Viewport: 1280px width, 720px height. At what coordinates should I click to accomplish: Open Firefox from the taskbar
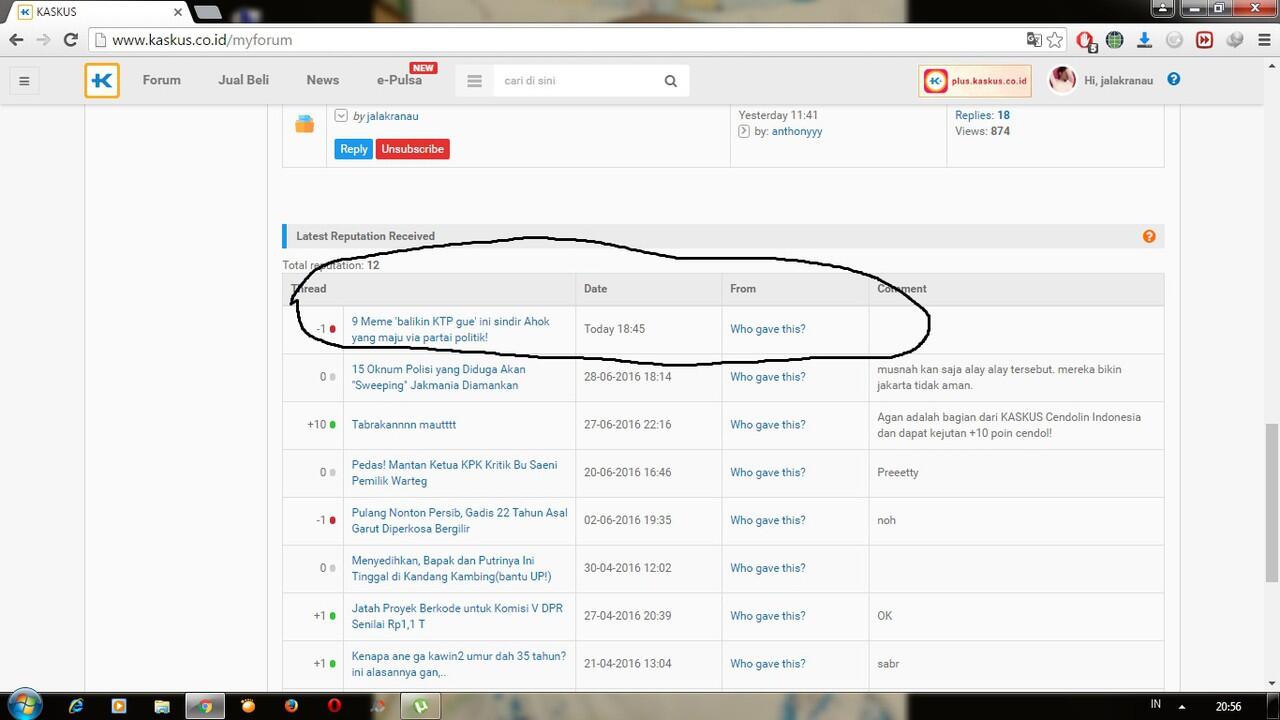(x=291, y=706)
